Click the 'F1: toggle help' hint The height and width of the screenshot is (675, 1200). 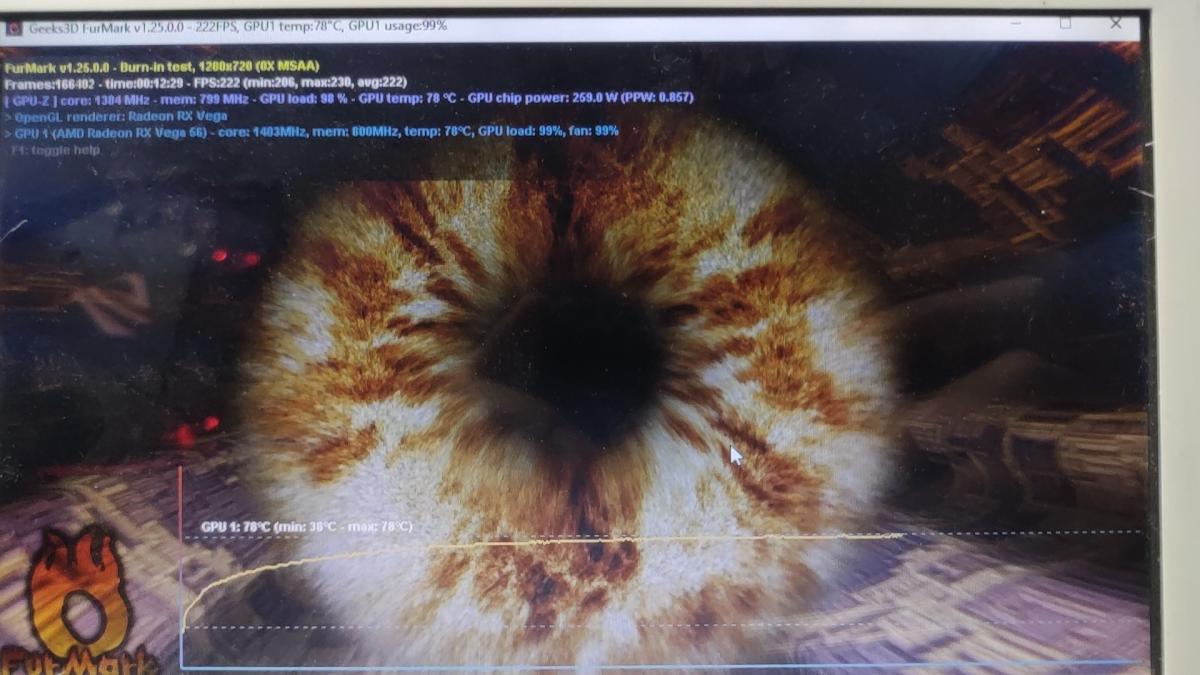pyautogui.click(x=56, y=150)
